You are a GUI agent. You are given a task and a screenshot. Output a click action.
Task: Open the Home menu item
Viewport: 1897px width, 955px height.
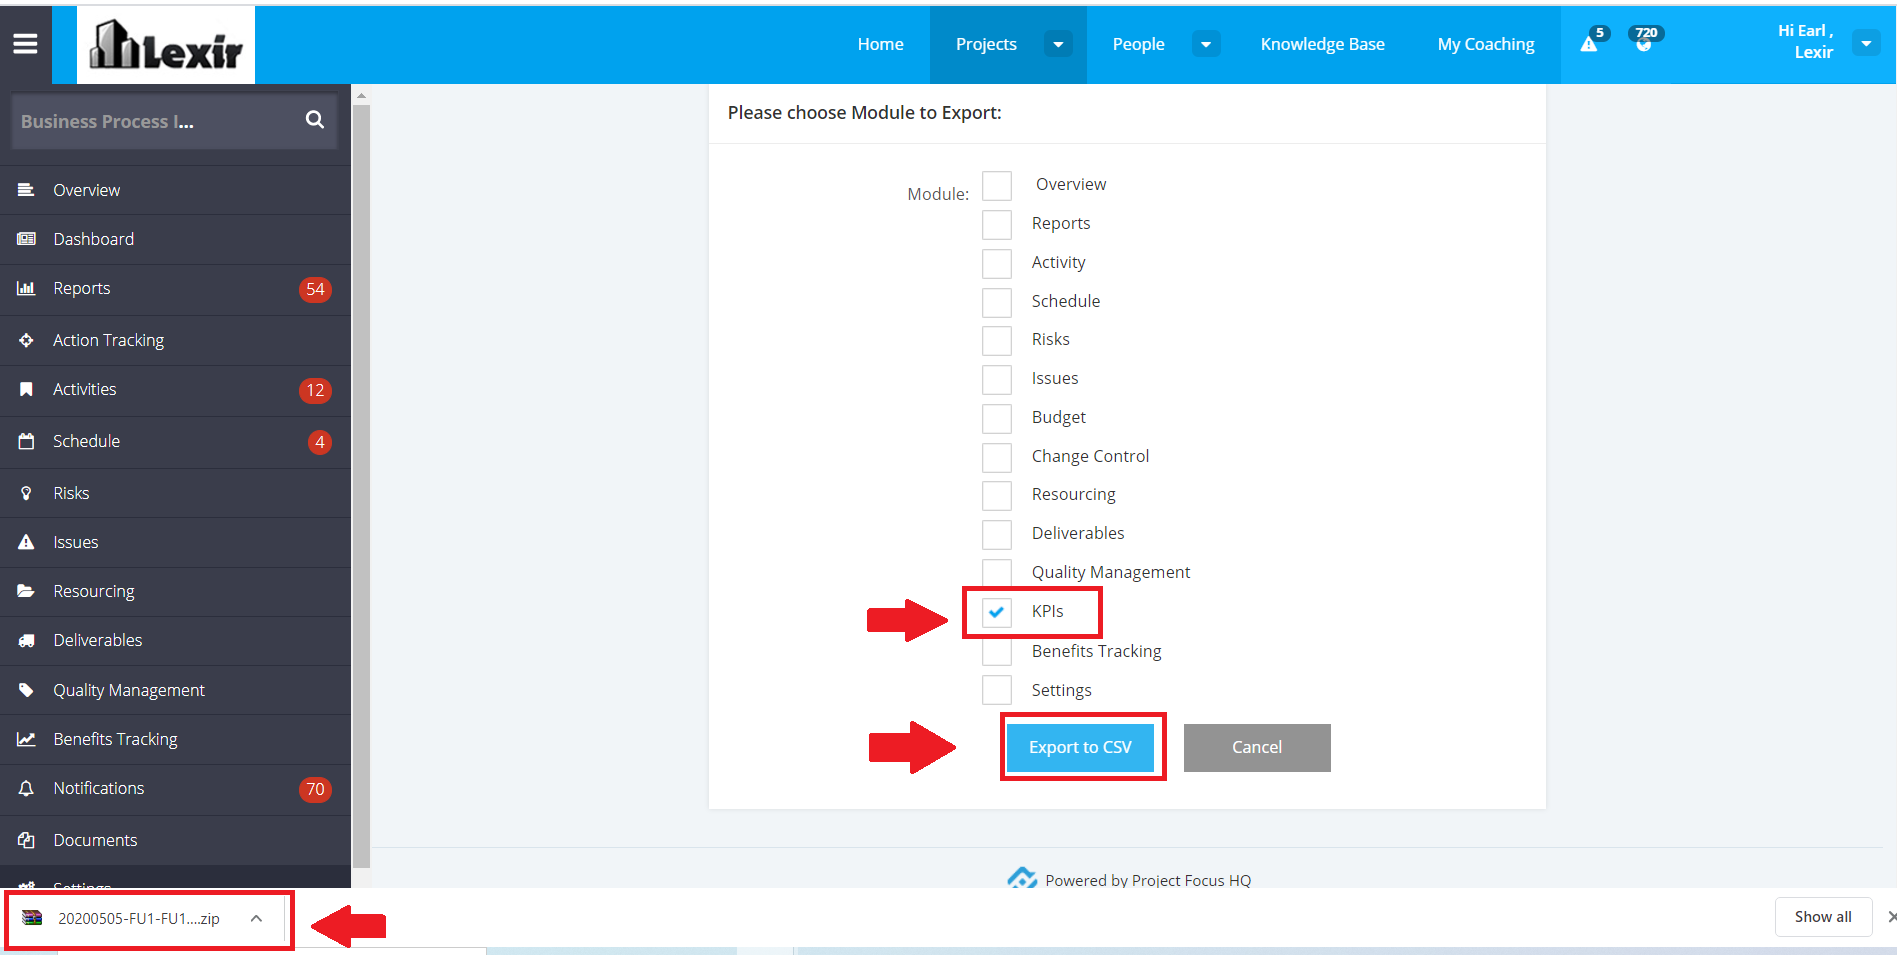[x=880, y=44]
